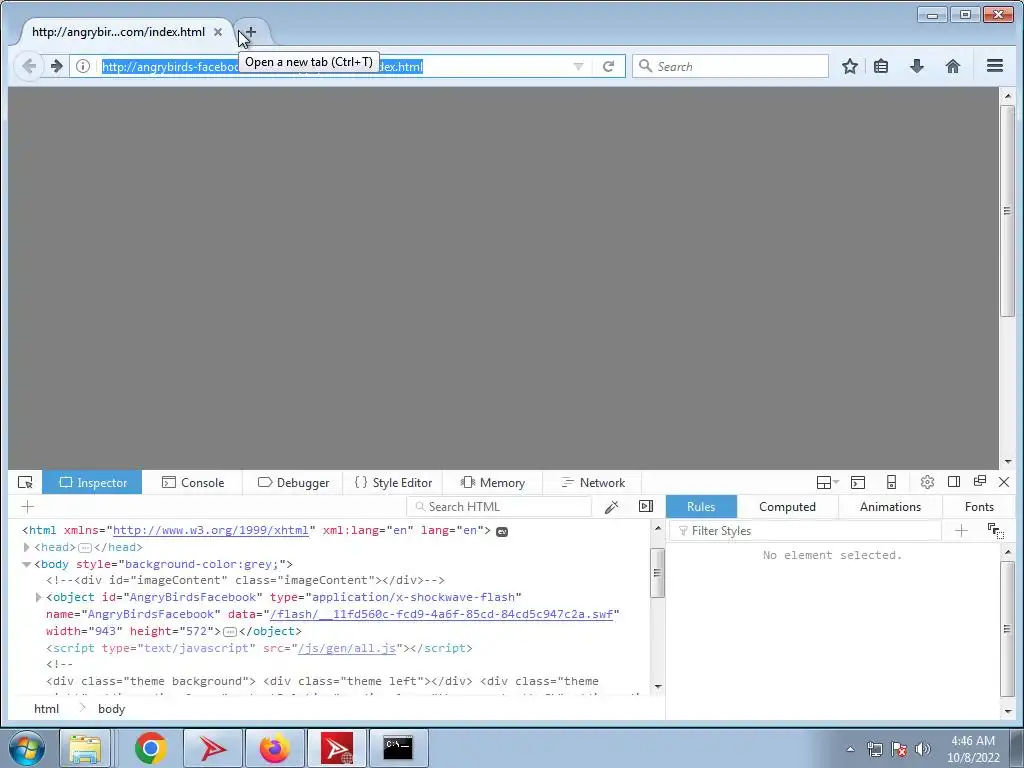Launch Chrome from the taskbar
1024x768 pixels.
[x=151, y=748]
